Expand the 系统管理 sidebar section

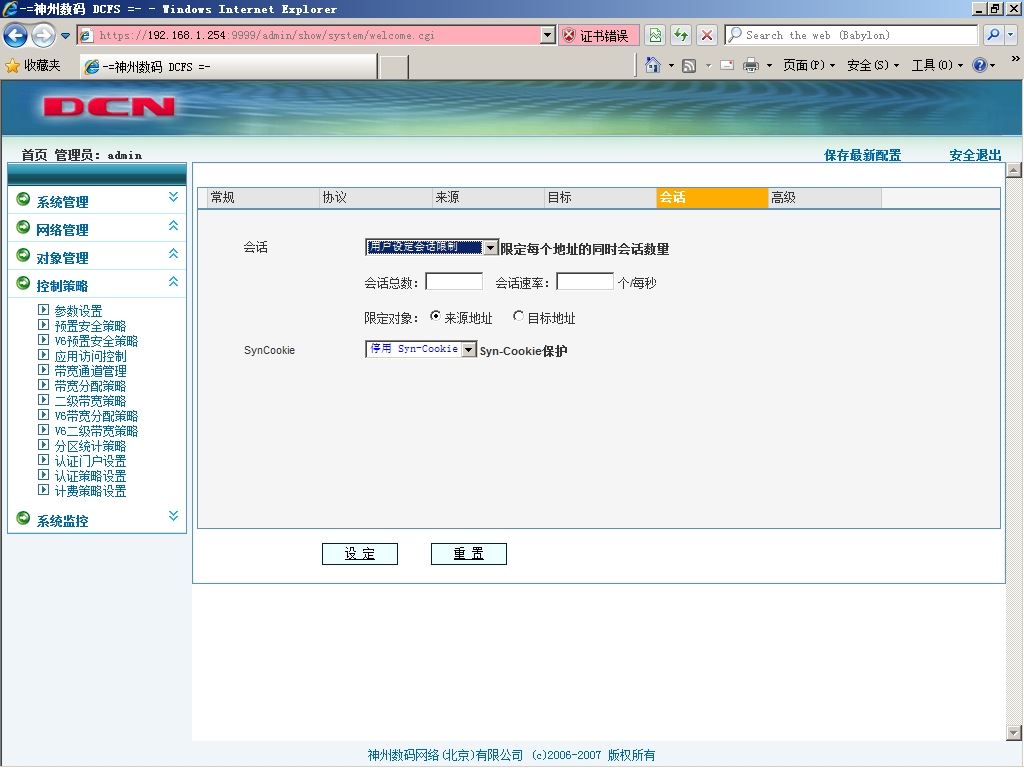[x=173, y=197]
